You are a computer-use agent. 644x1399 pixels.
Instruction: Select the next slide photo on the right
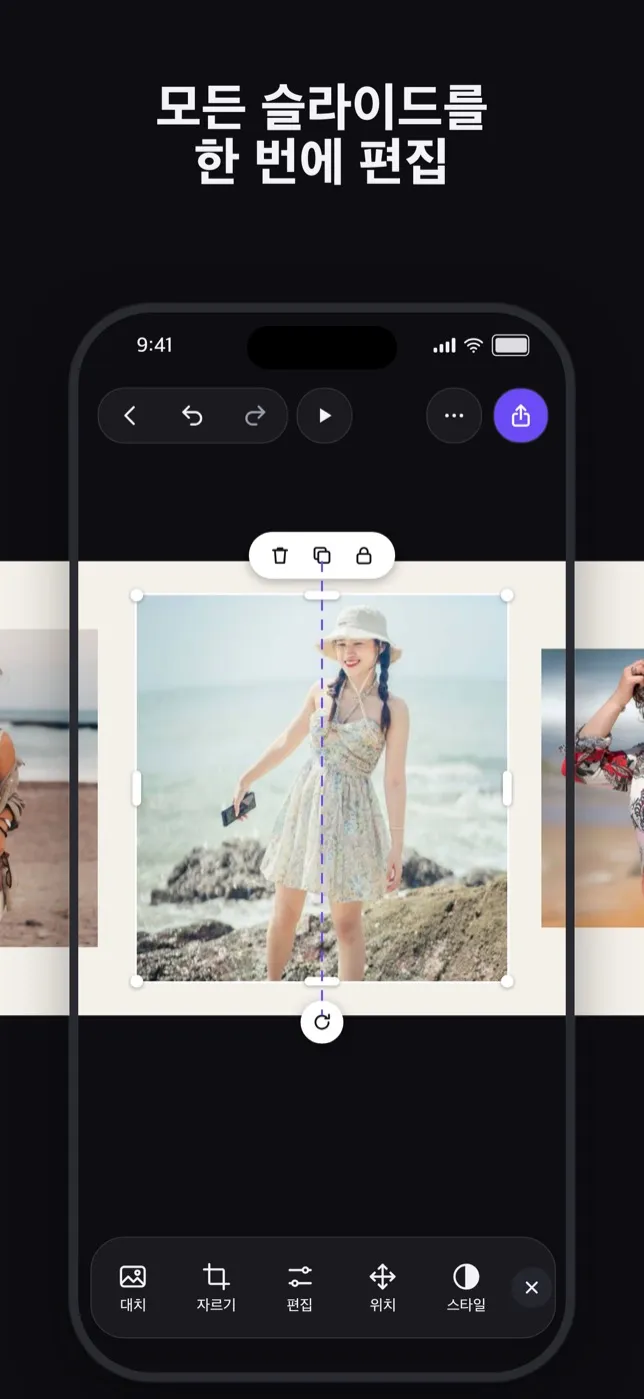click(592, 788)
